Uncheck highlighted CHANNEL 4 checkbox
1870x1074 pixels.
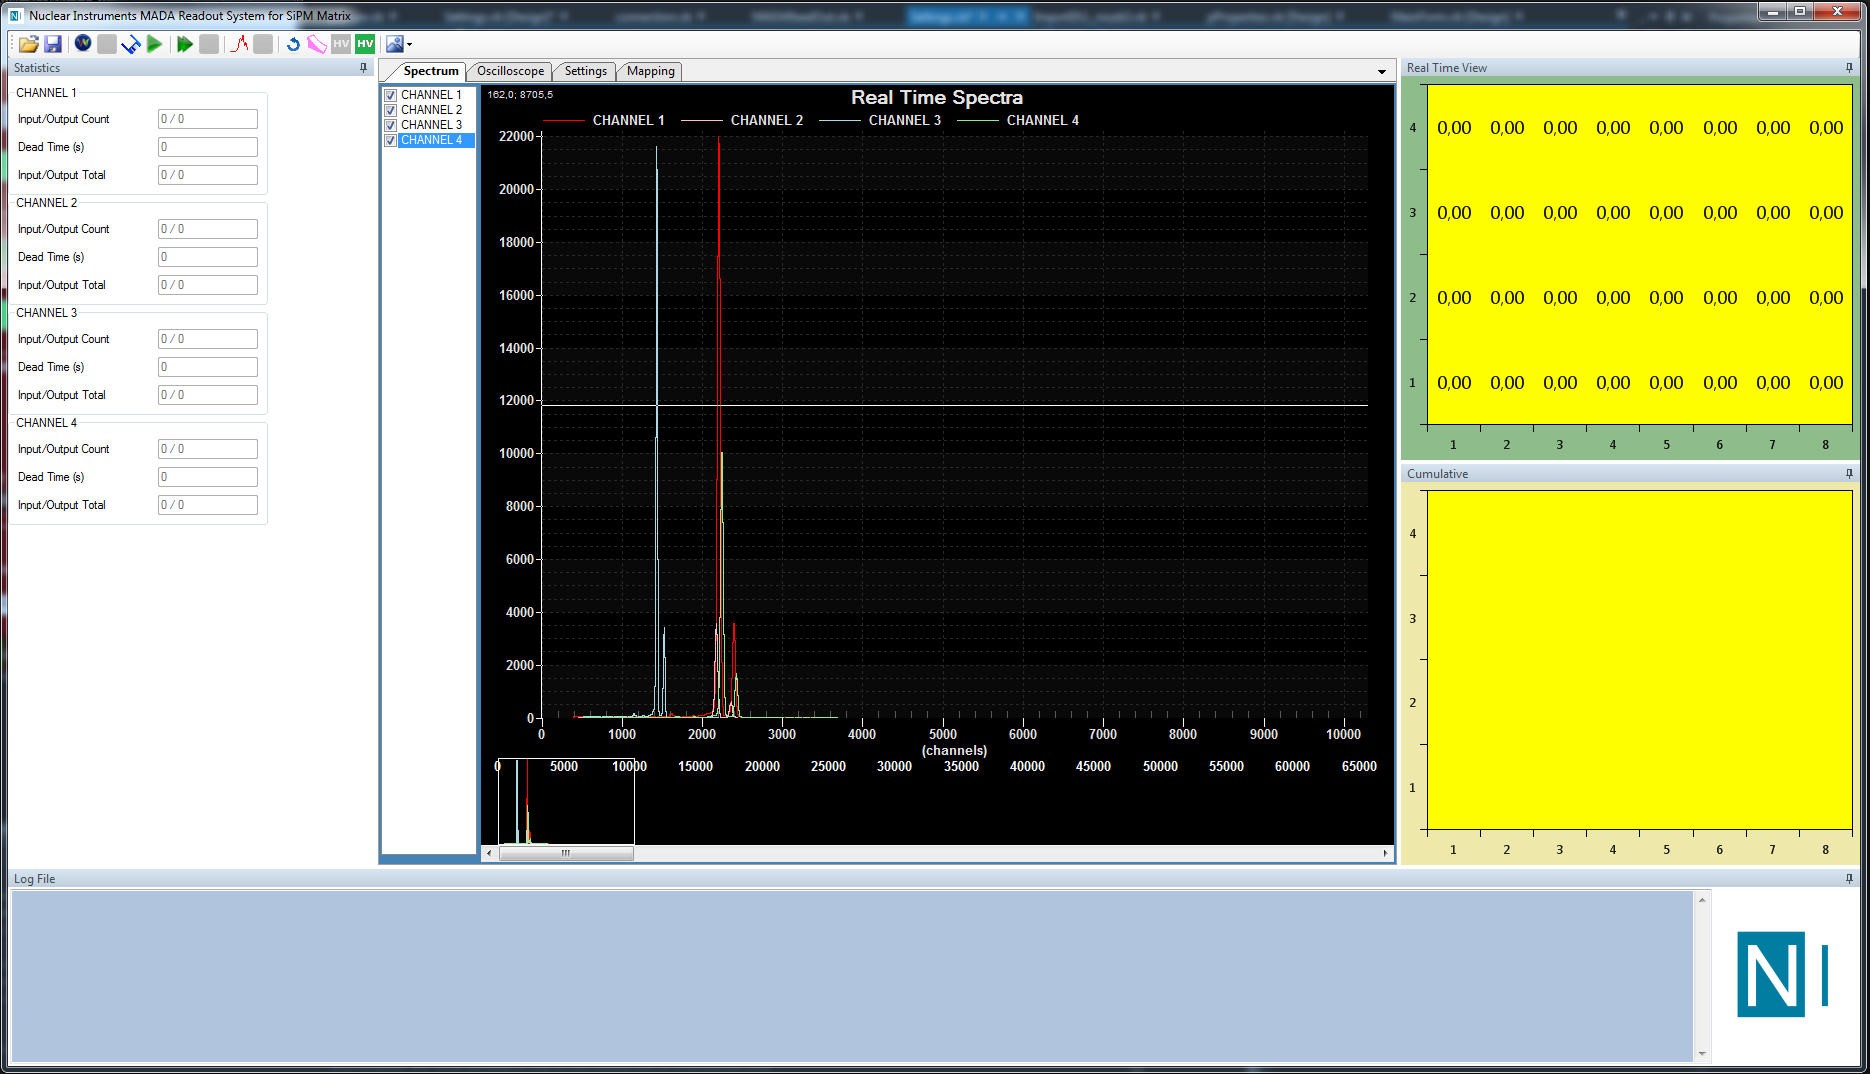(x=391, y=140)
